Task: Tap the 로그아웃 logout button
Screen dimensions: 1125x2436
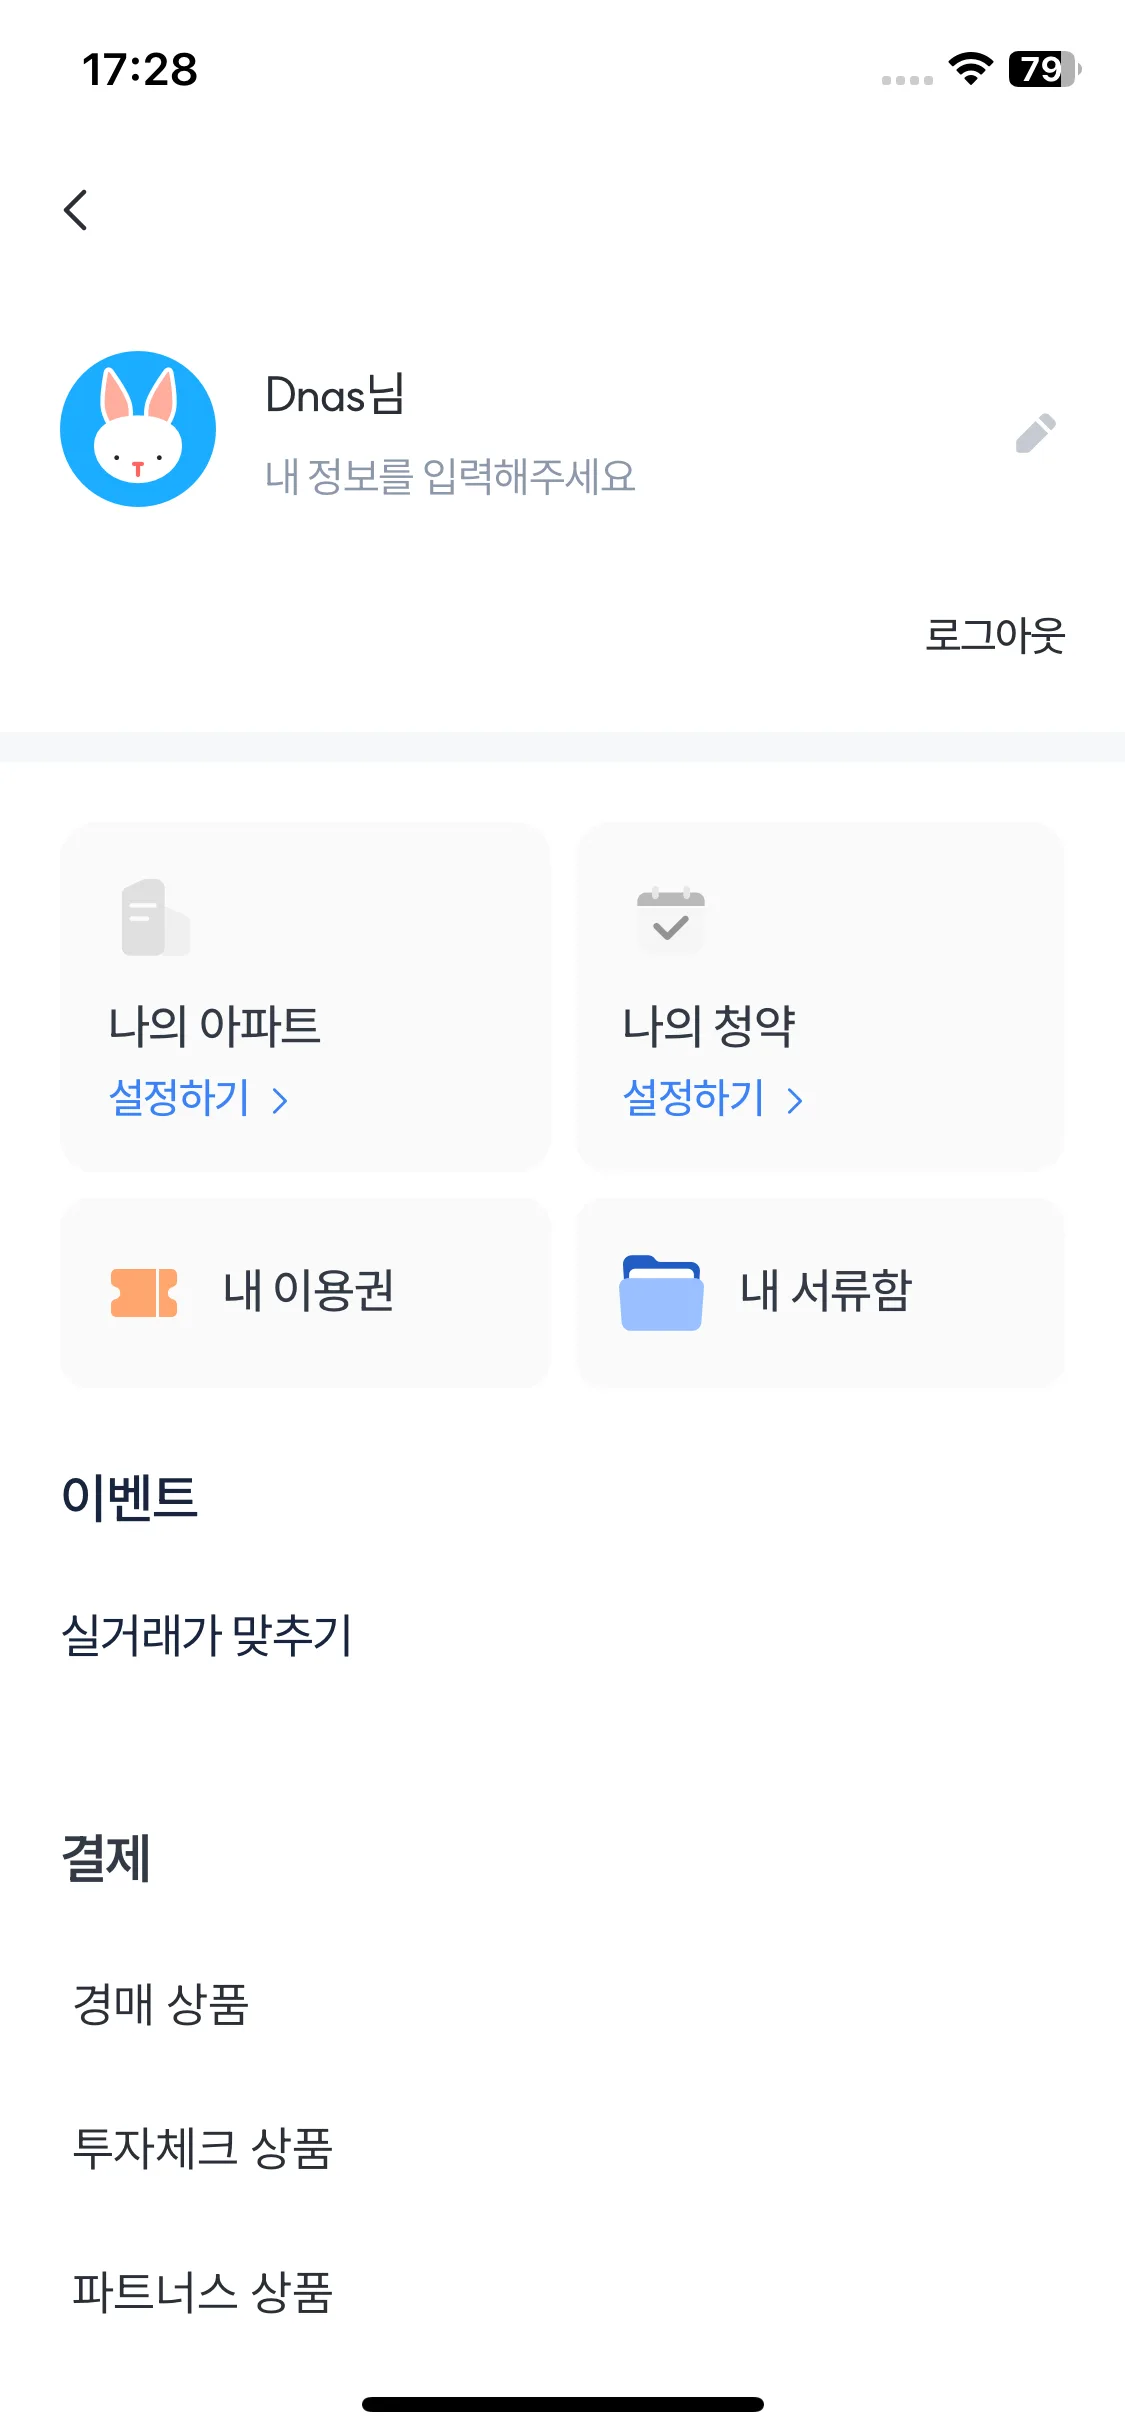Action: pyautogui.click(x=995, y=635)
